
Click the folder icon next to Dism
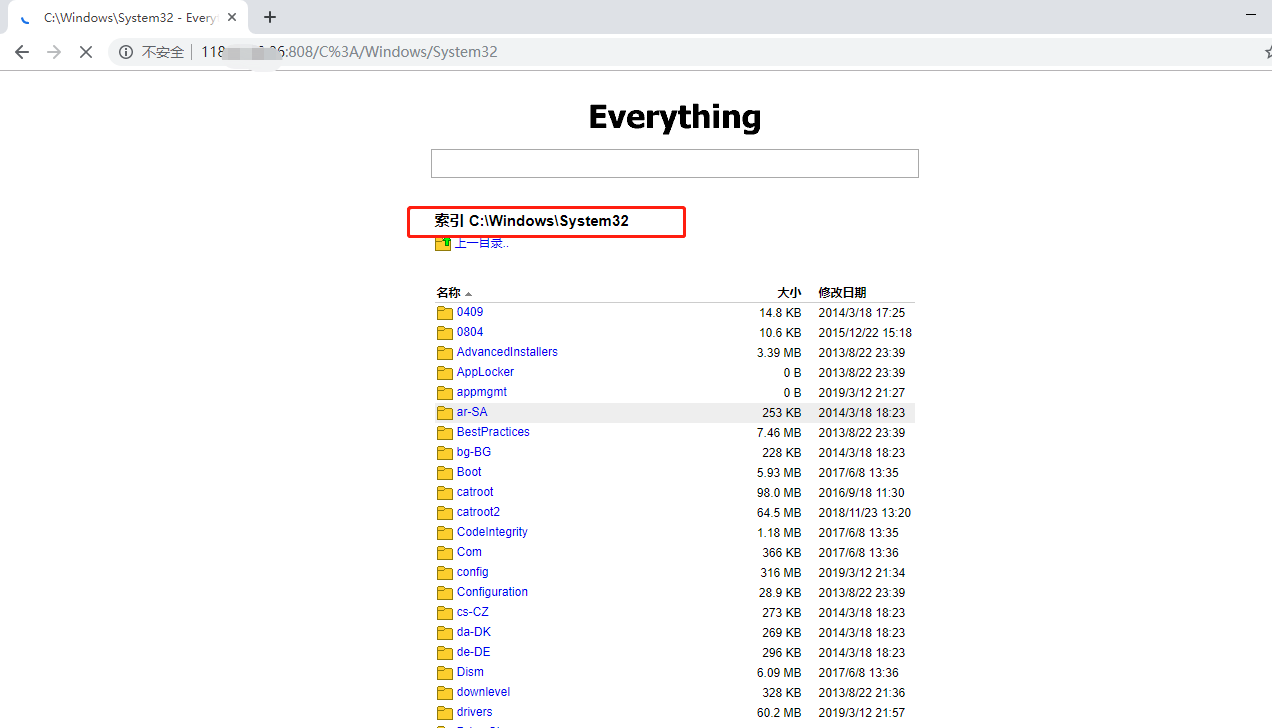(444, 672)
